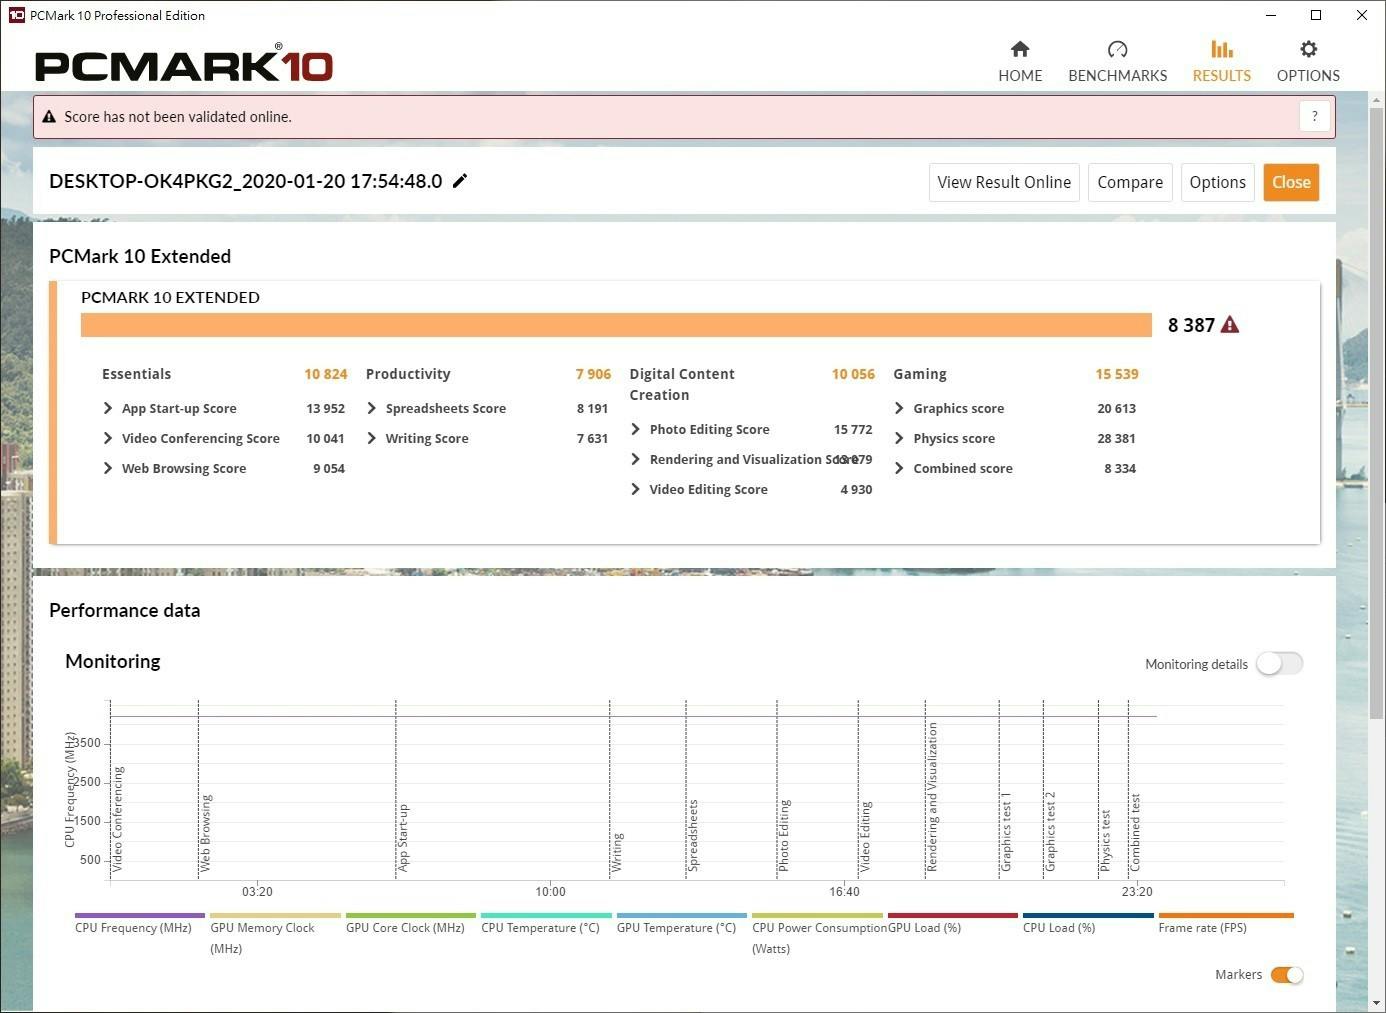Click the Digital Content Creation score 10 056
Image resolution: width=1386 pixels, height=1013 pixels.
click(x=853, y=374)
